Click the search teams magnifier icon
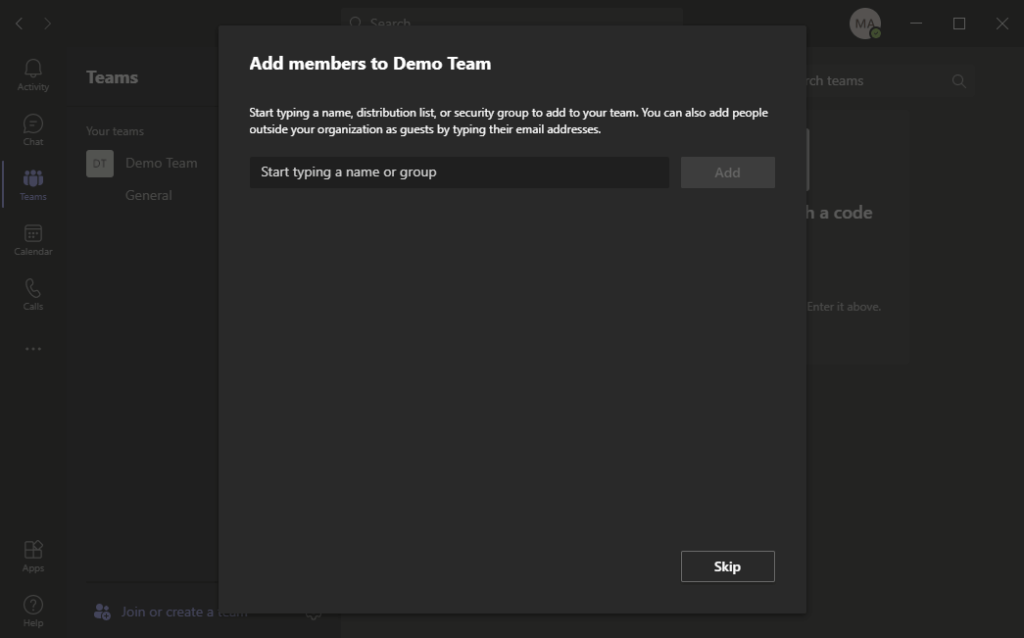 click(x=958, y=81)
